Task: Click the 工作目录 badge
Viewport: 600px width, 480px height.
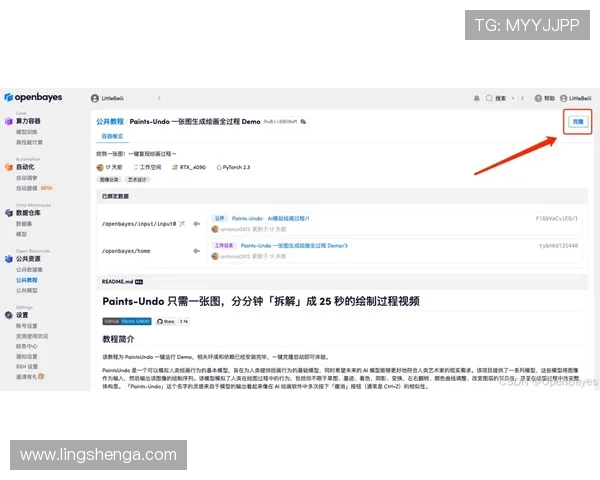Action: (224, 246)
